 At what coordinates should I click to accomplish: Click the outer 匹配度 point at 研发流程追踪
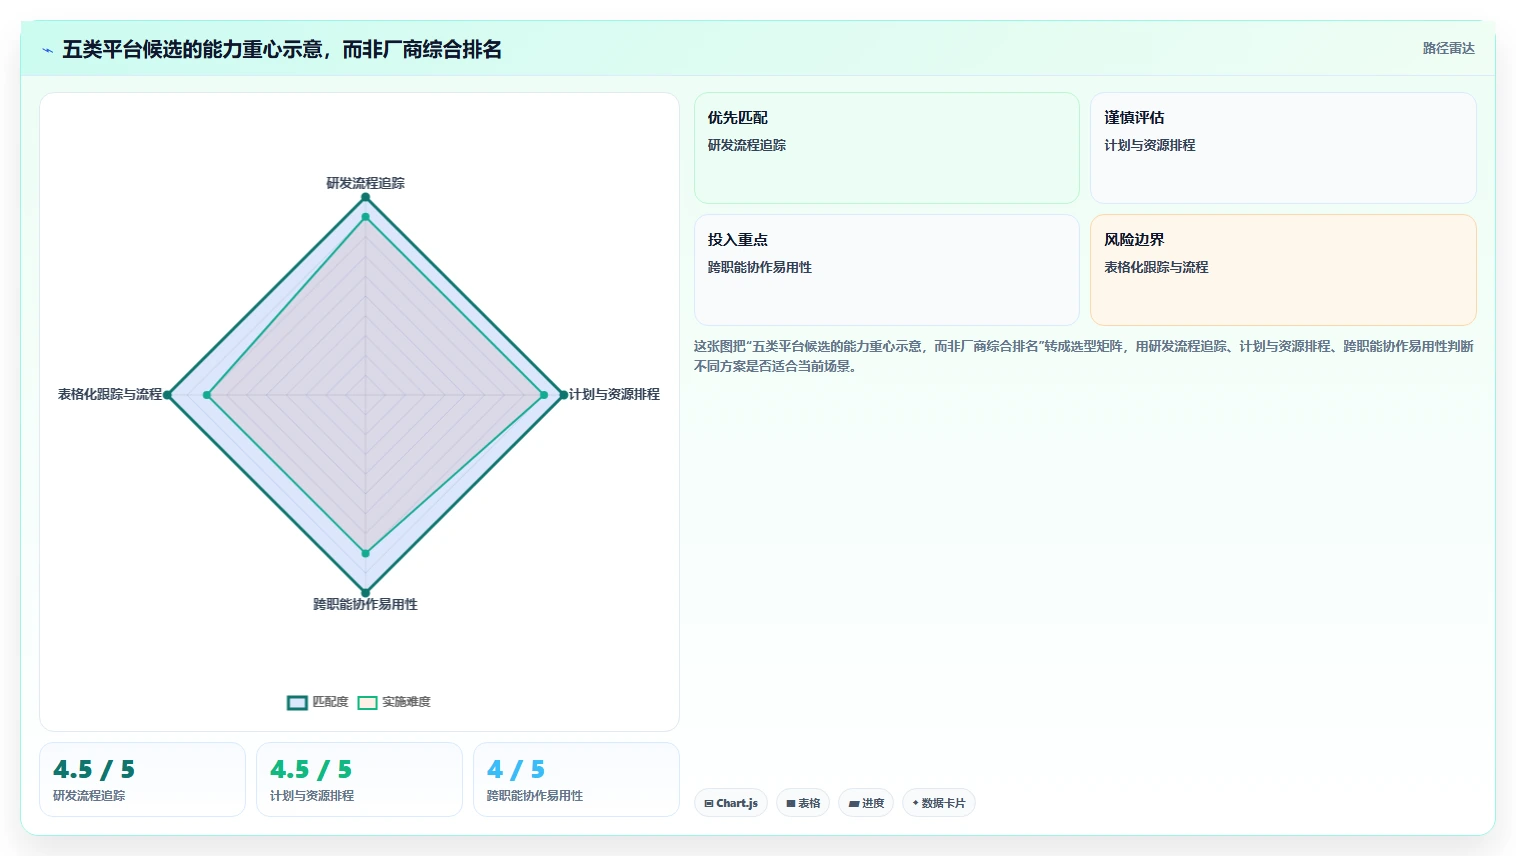pyautogui.click(x=365, y=197)
